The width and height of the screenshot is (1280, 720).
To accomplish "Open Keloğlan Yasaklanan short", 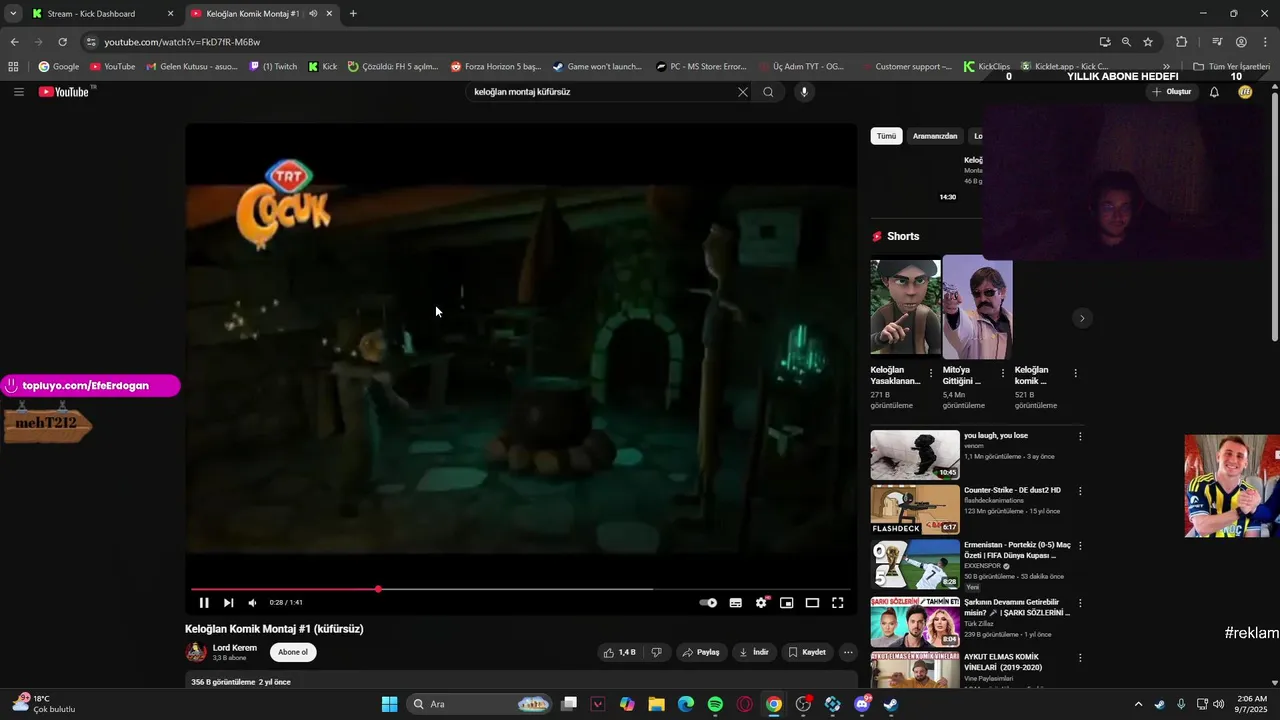I will 905,306.
